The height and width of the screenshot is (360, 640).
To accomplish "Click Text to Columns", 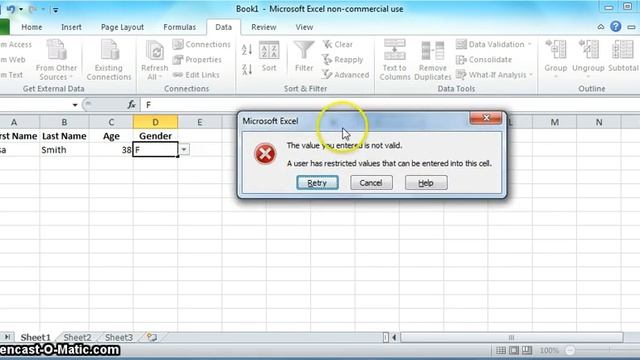I will pos(395,60).
